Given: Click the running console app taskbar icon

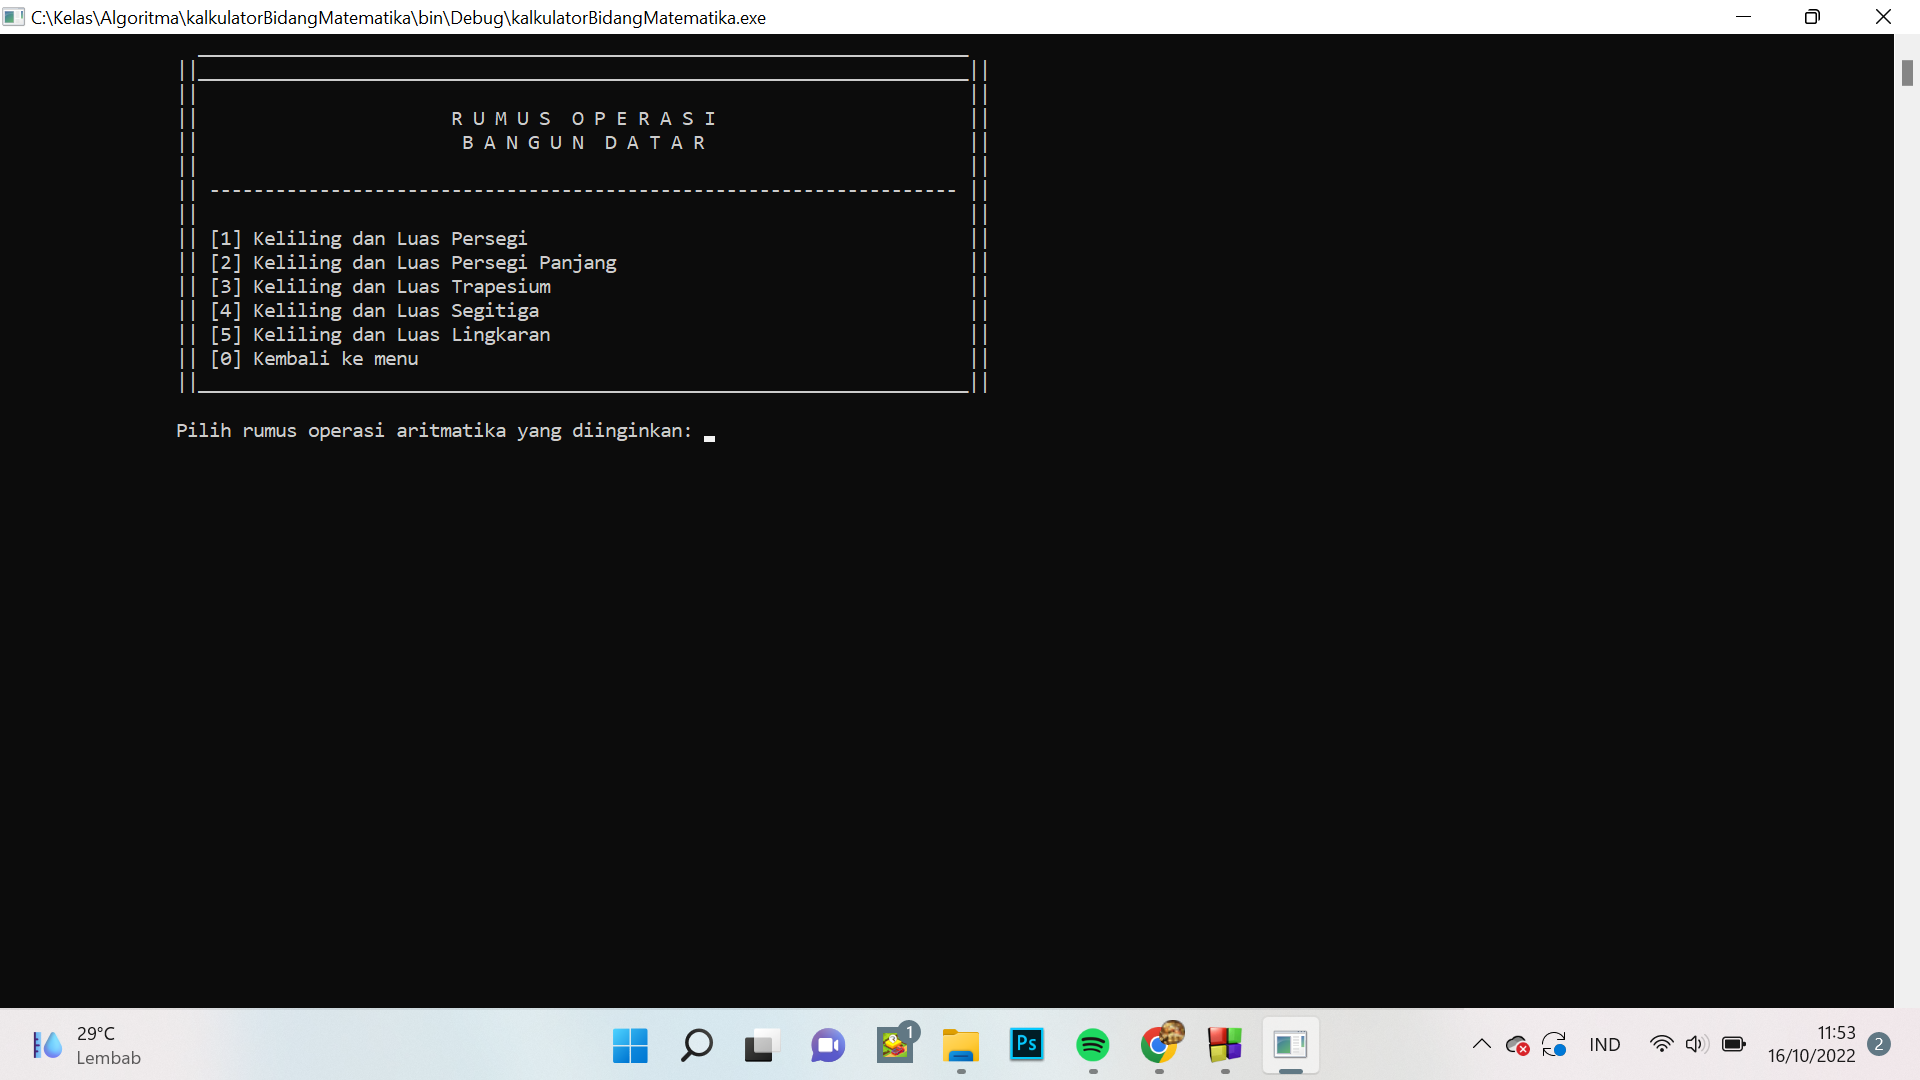Looking at the screenshot, I should [1290, 1046].
